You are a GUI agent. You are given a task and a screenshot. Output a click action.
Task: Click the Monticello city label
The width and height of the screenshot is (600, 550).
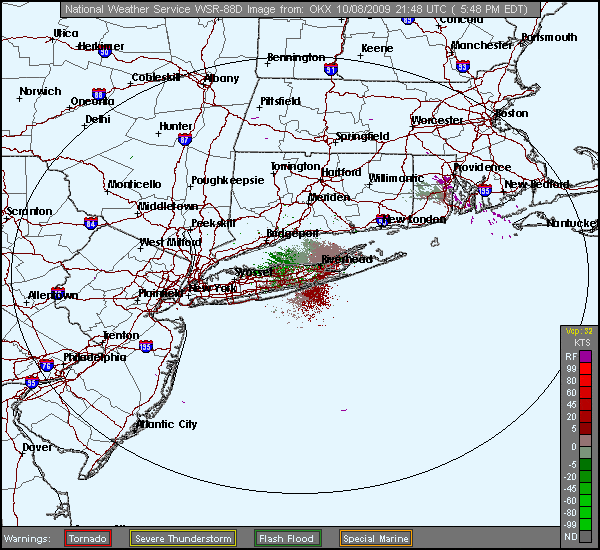tap(134, 184)
